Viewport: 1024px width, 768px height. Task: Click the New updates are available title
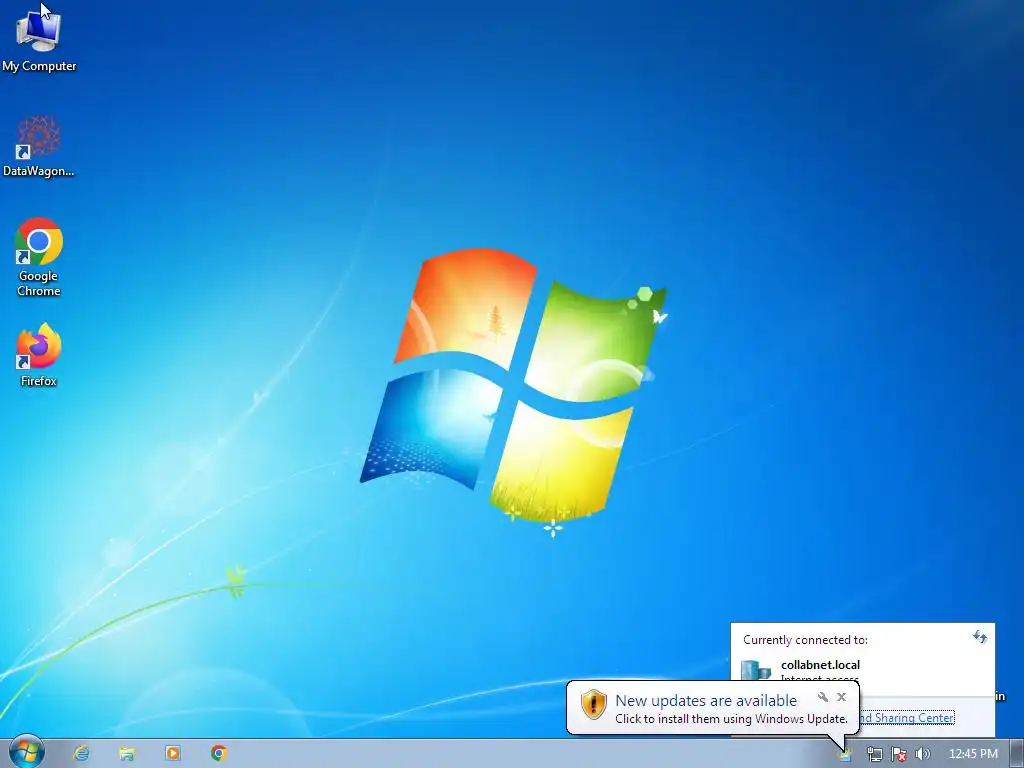[x=706, y=701]
